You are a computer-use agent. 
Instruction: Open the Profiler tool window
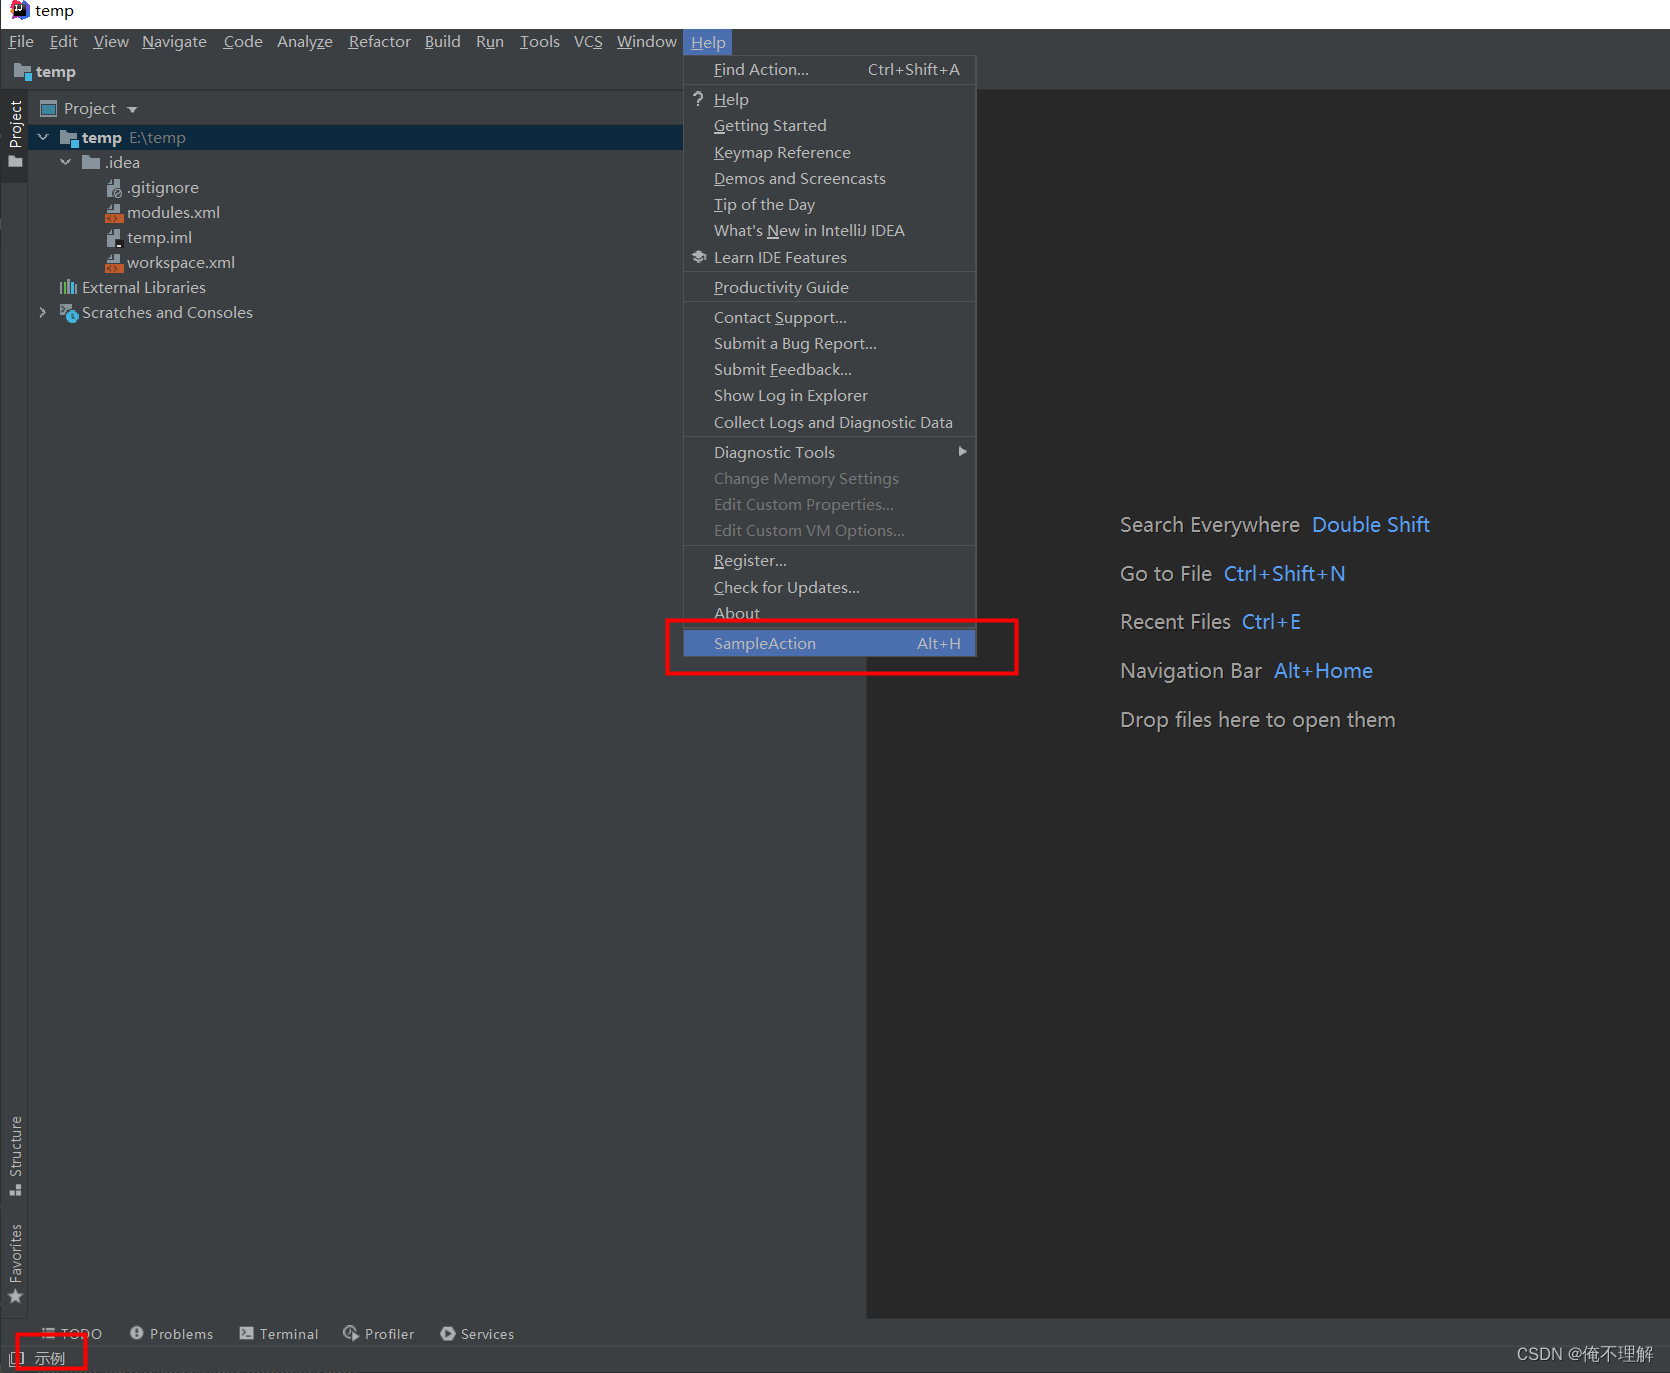click(379, 1334)
